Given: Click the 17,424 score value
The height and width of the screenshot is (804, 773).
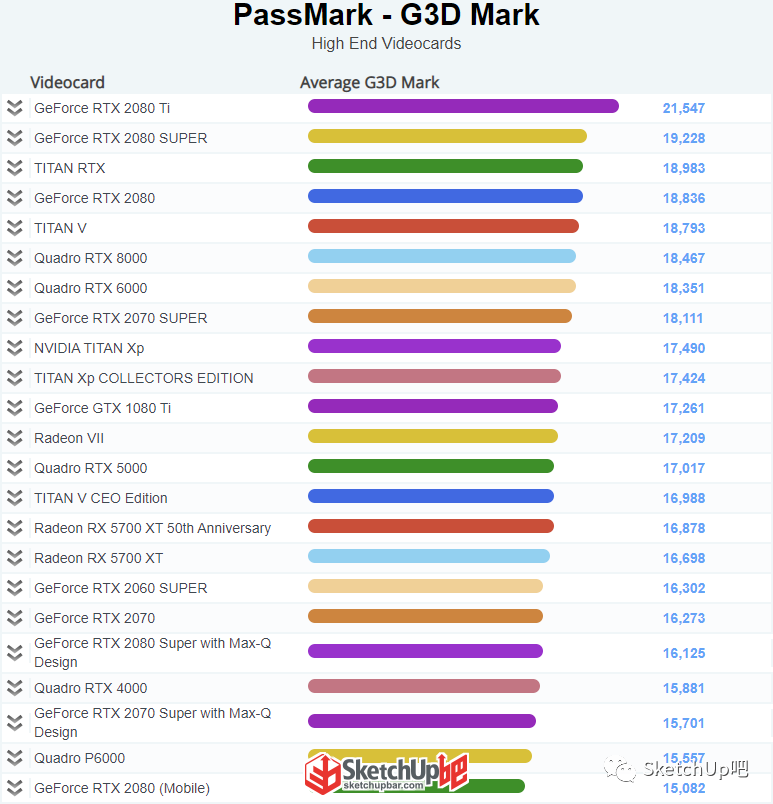Looking at the screenshot, I should (684, 378).
